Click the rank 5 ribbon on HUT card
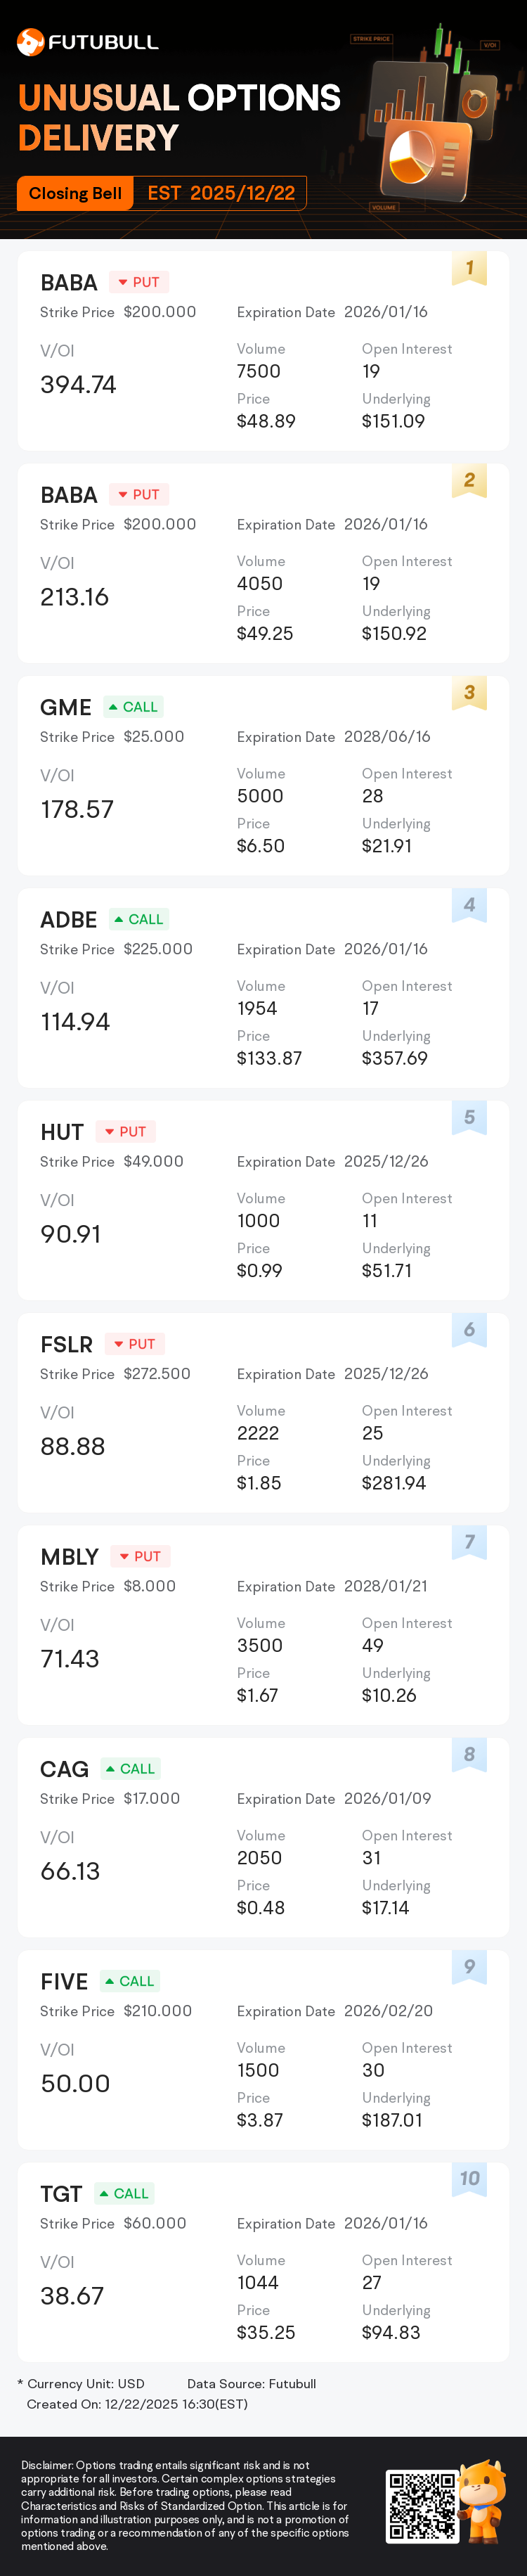527x2576 pixels. click(x=469, y=1117)
